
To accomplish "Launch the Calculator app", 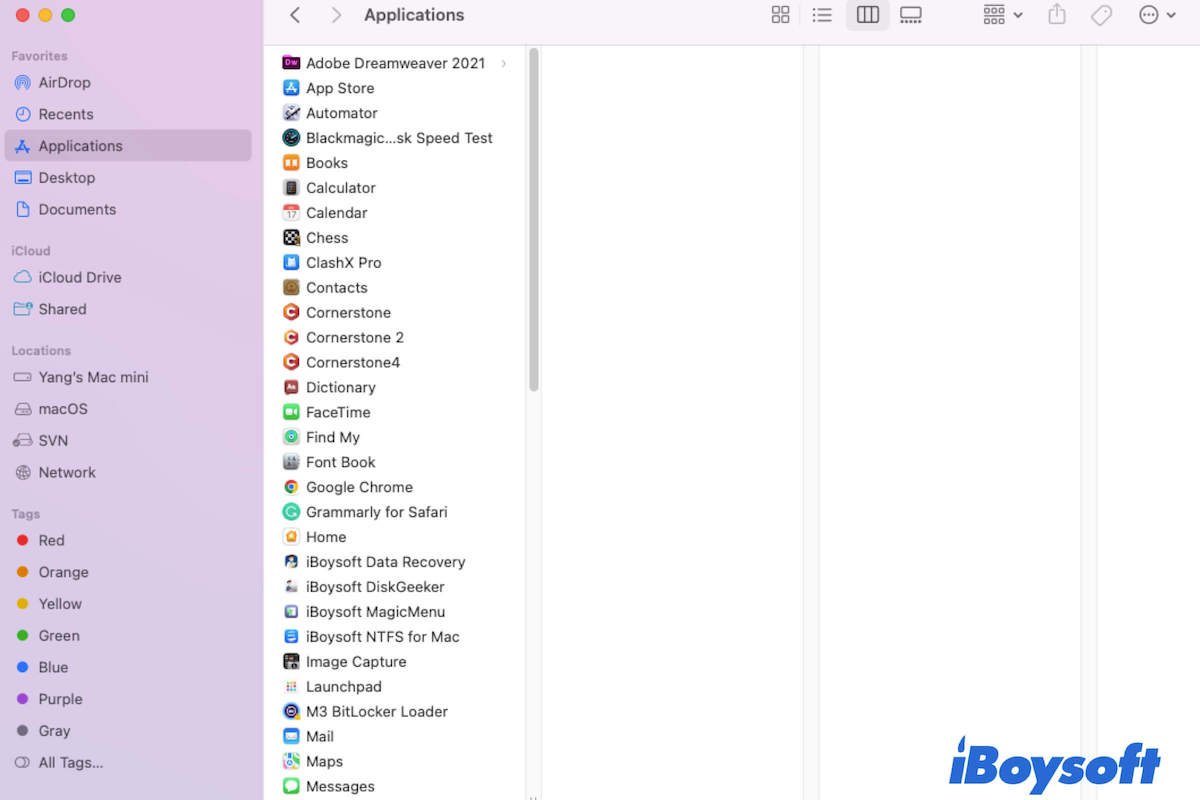I will point(340,187).
